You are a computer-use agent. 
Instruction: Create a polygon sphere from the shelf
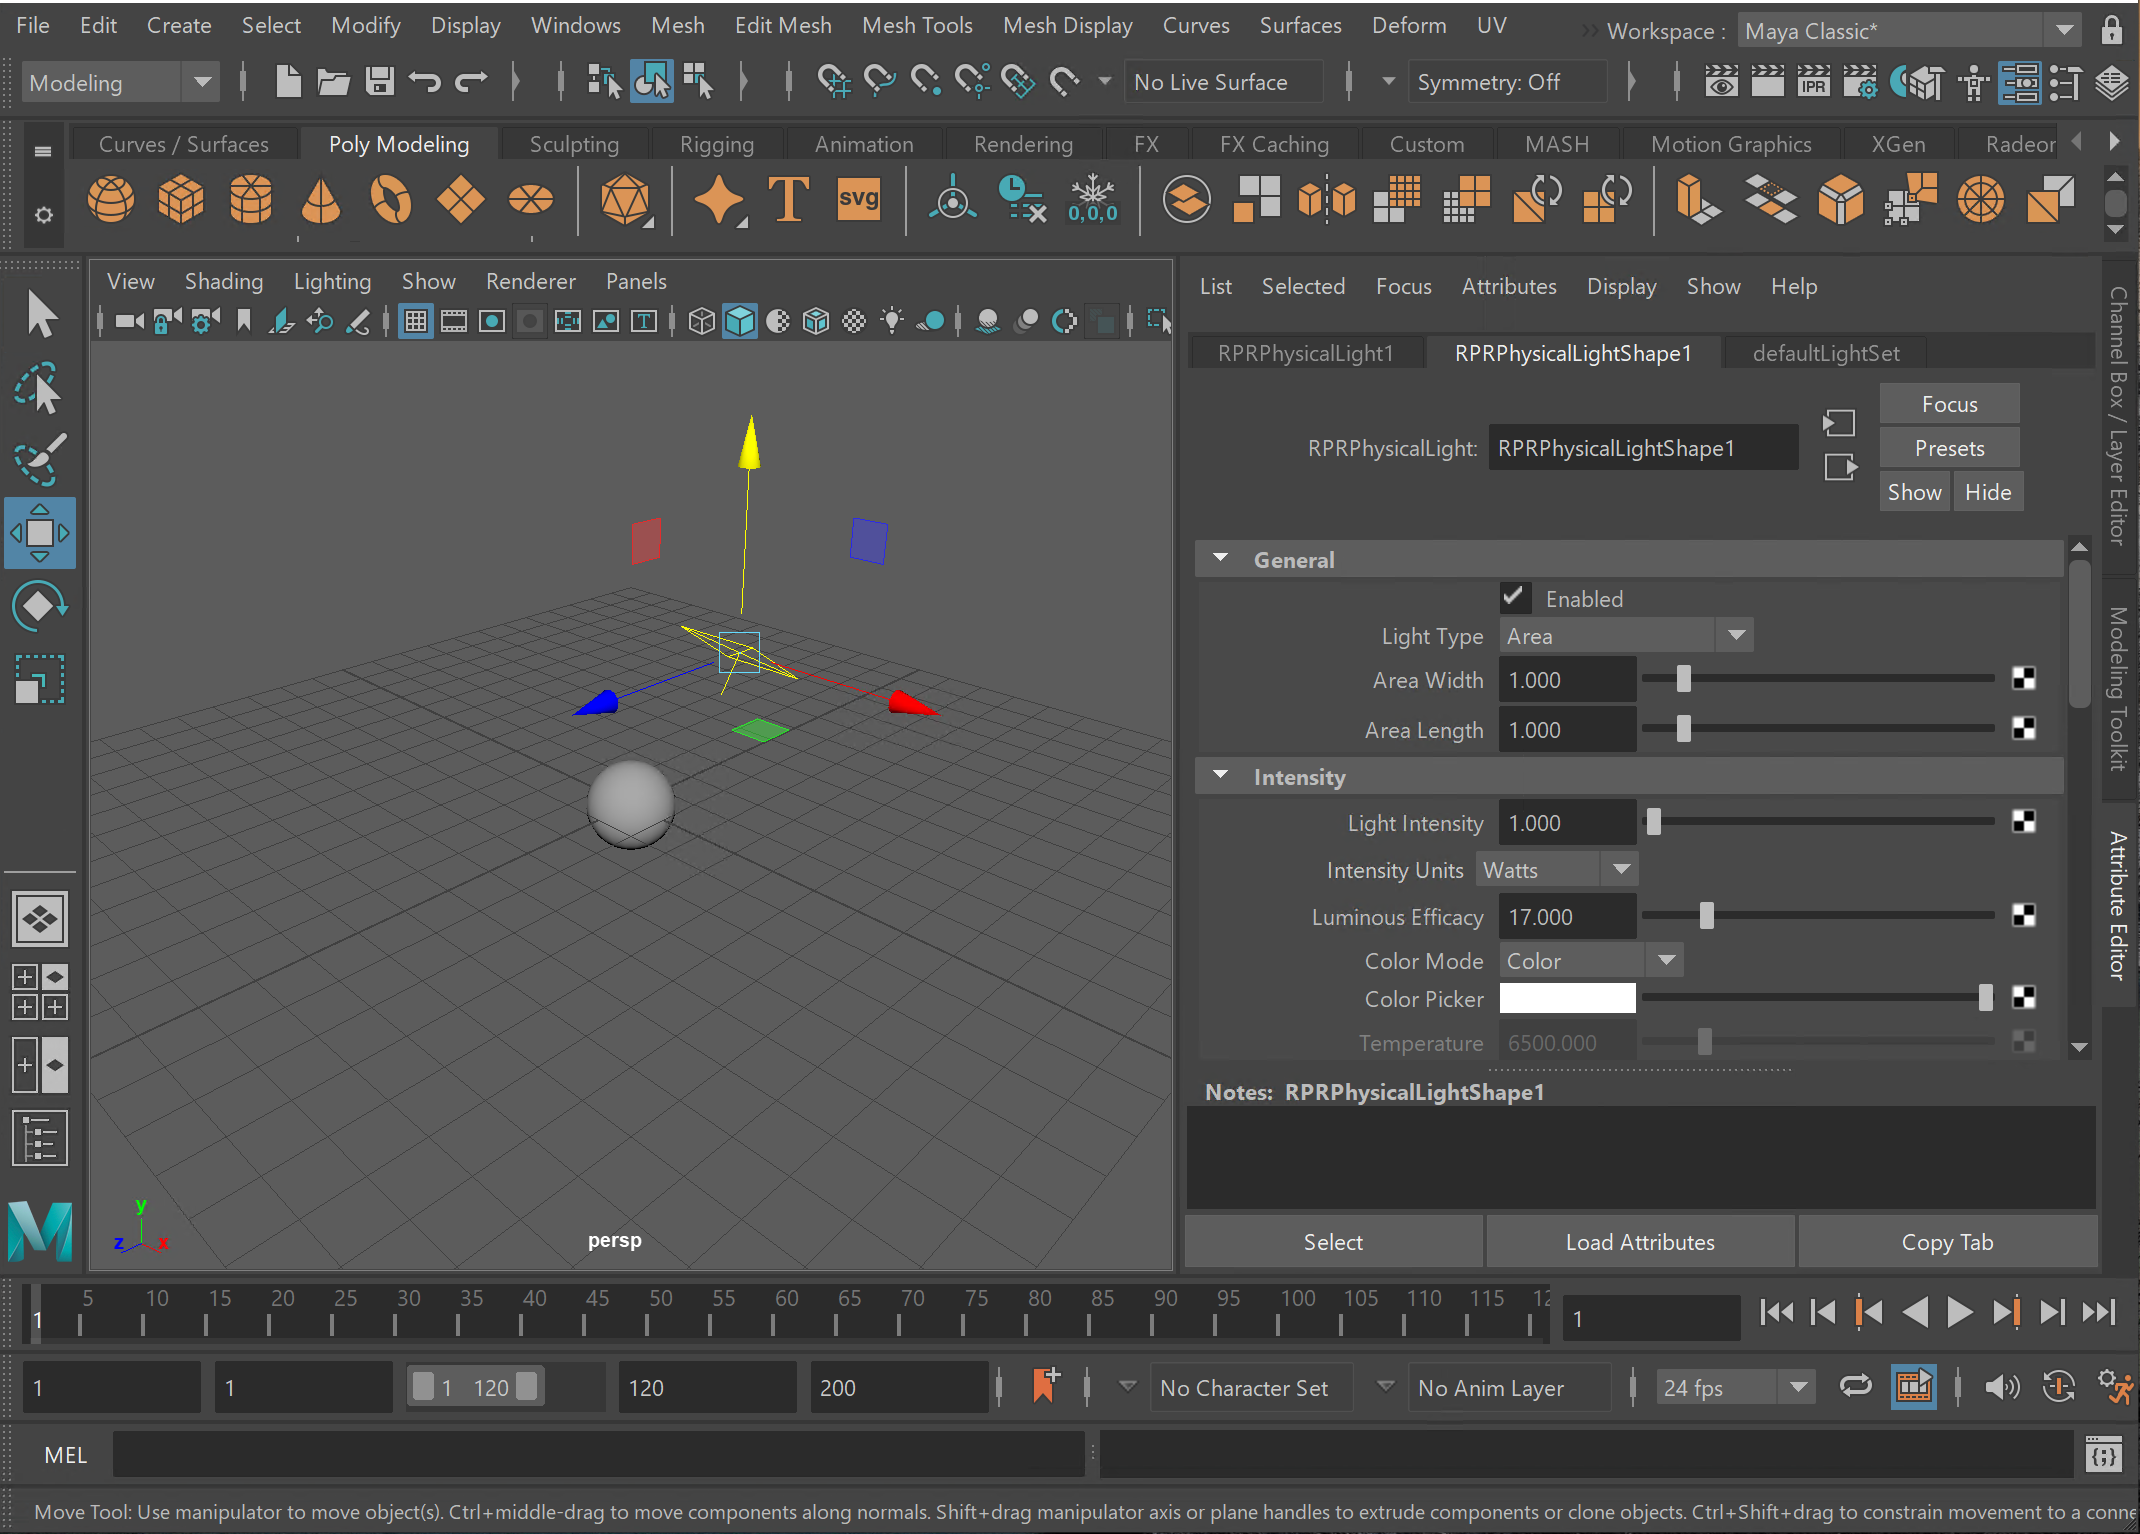pyautogui.click(x=111, y=199)
